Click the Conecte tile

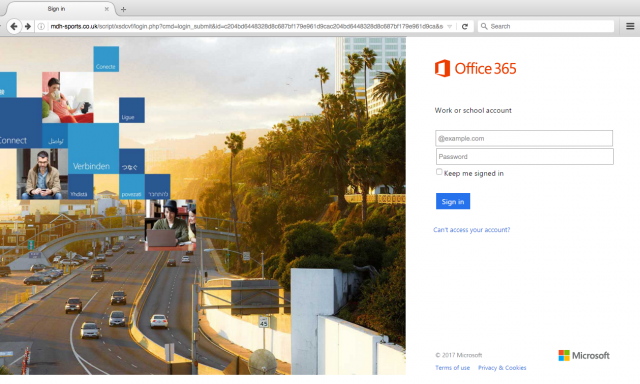106,59
